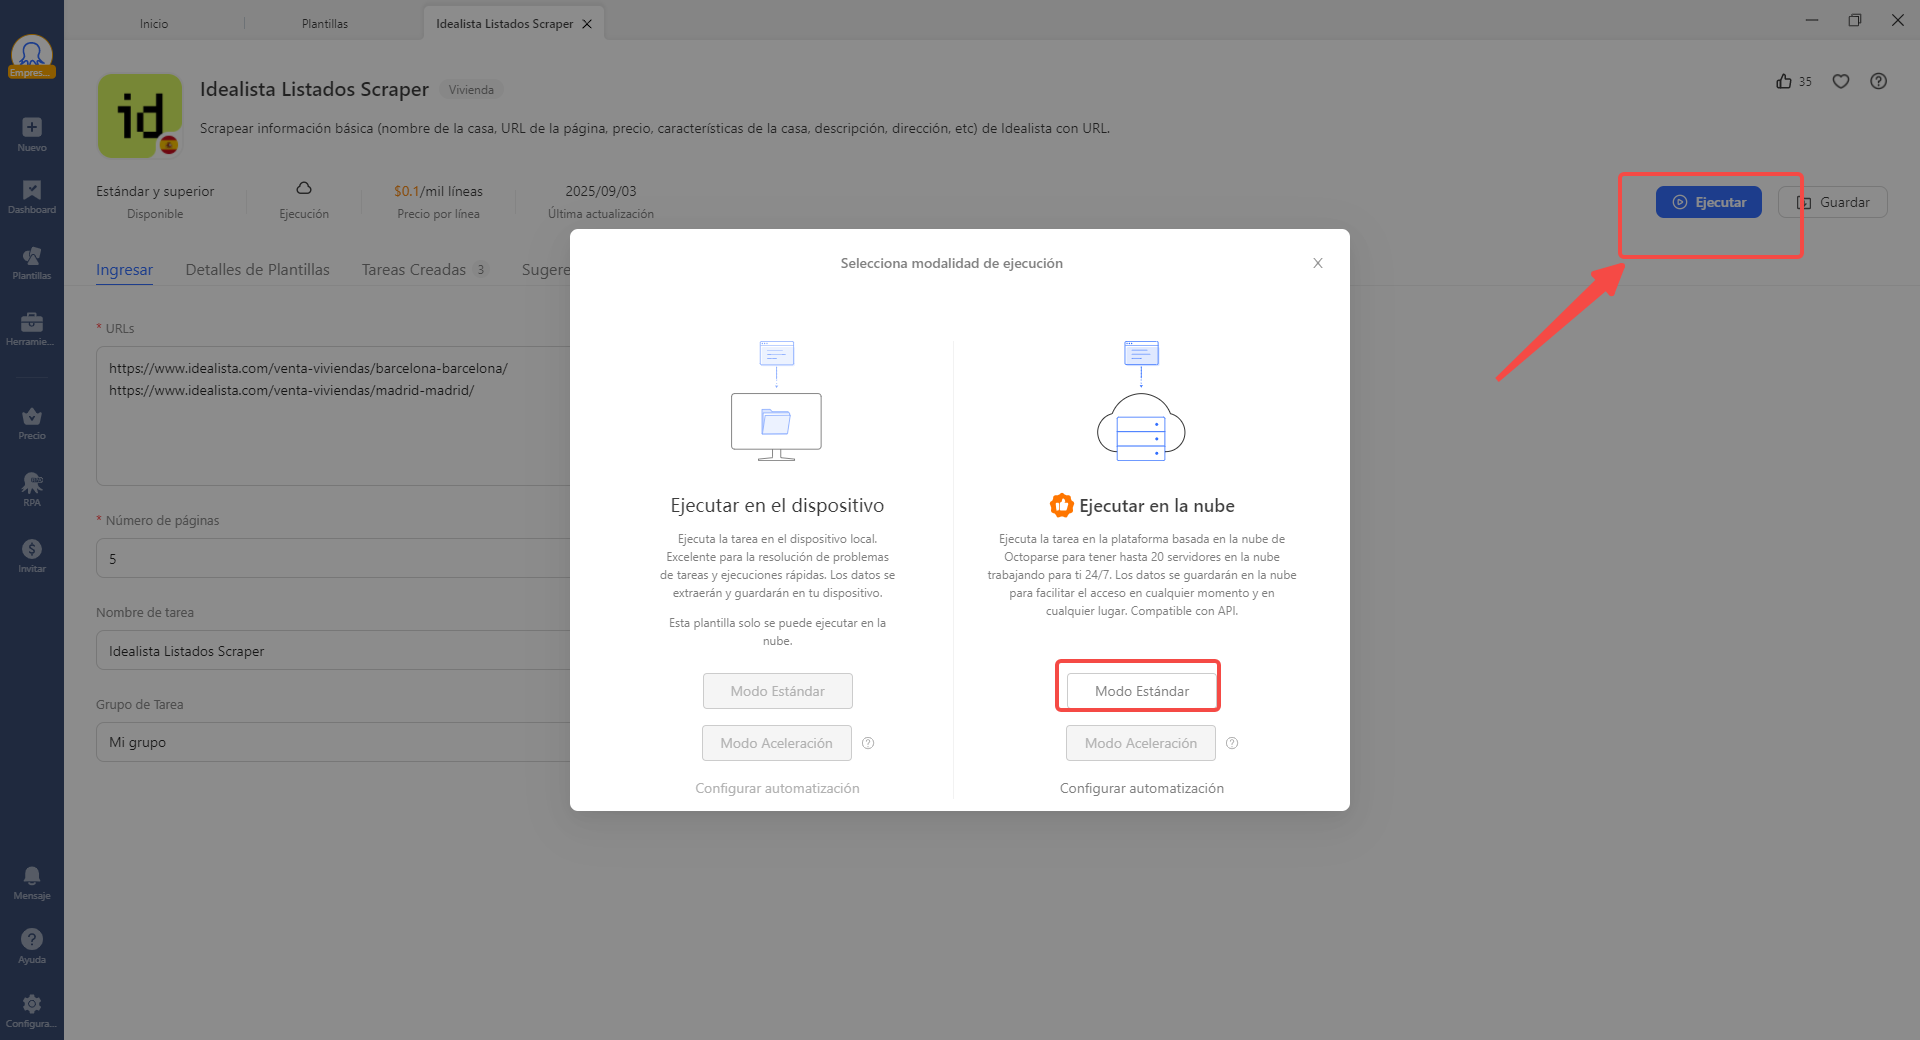Click cloud Configurar automatización link
This screenshot has width=1920, height=1040.
pos(1141,788)
